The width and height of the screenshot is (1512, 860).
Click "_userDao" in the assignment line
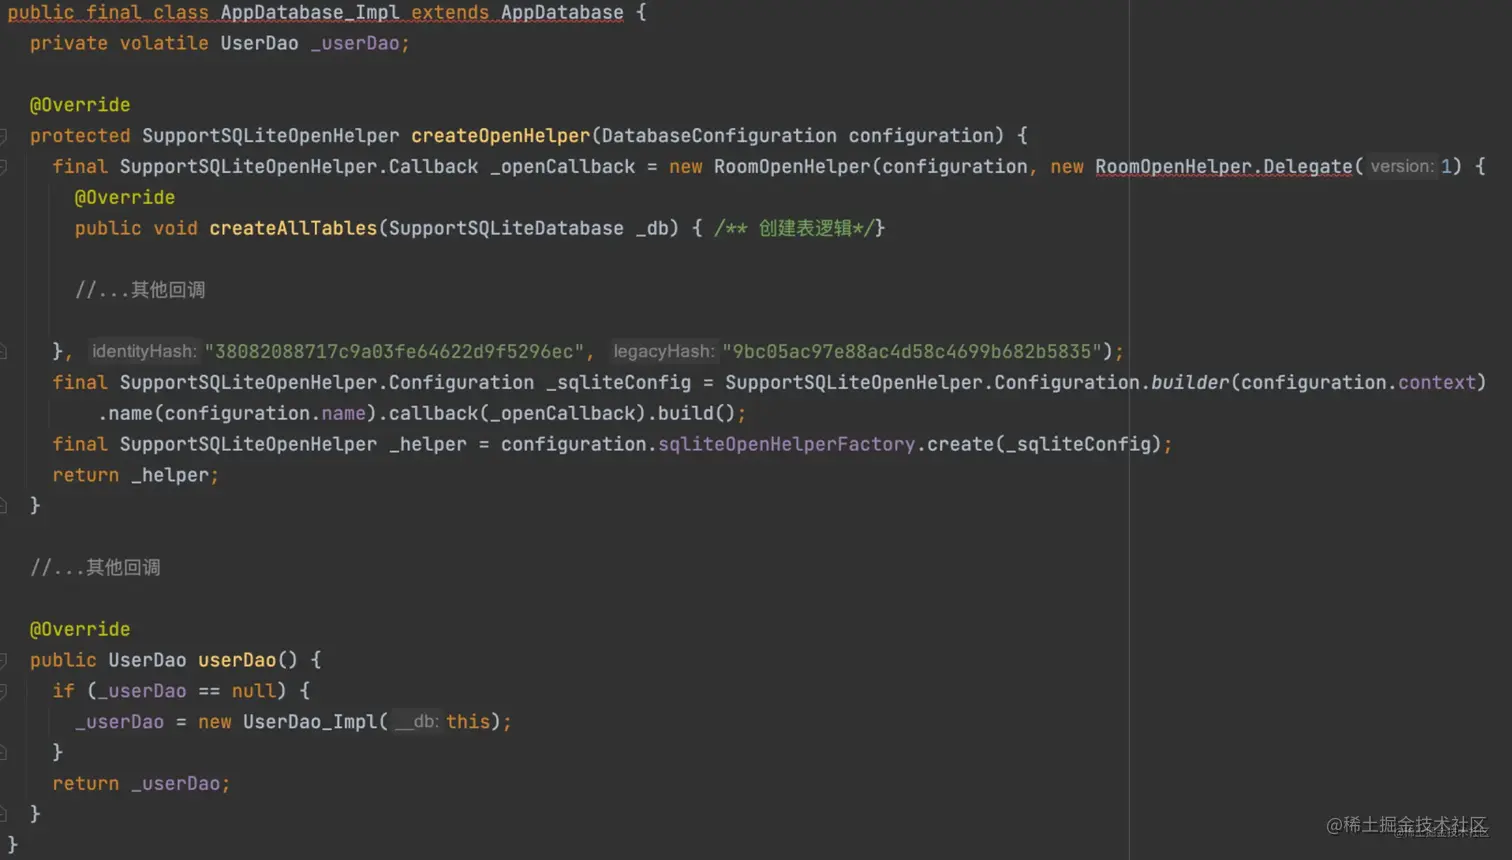click(x=120, y=723)
